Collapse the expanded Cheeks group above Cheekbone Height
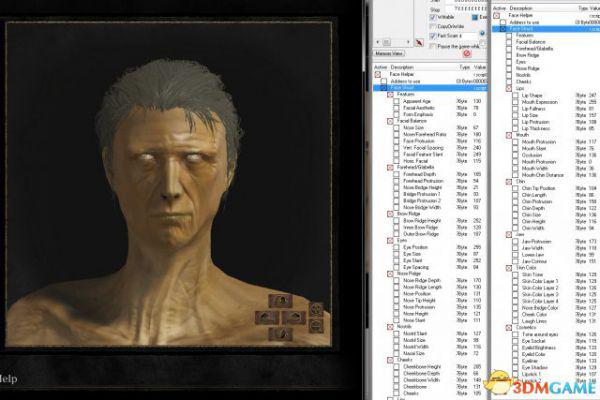The image size is (600, 400). 390,360
